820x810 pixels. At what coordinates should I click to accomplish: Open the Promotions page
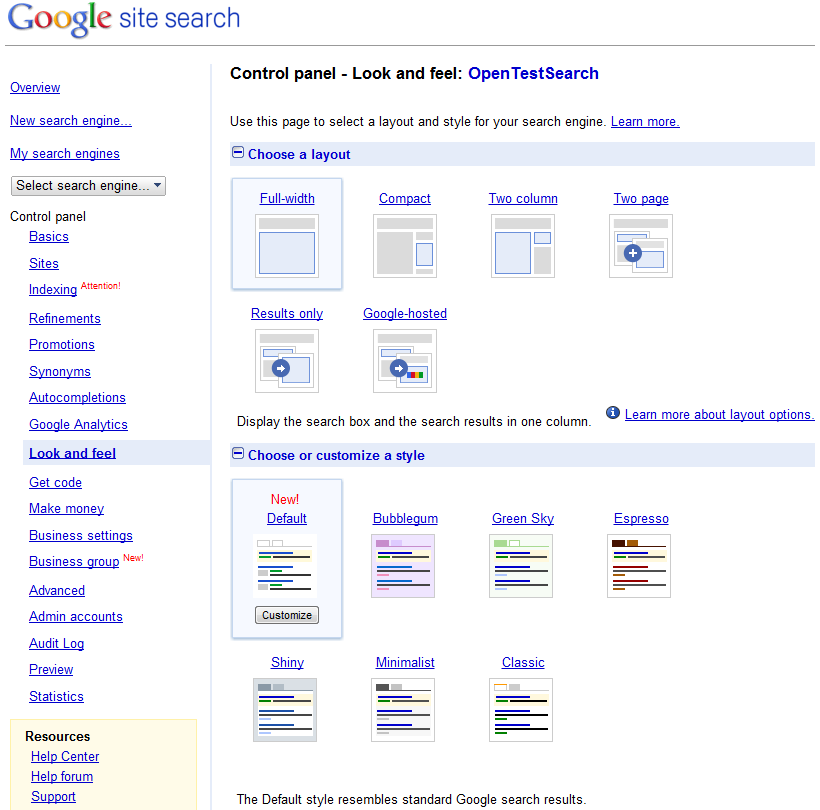pyautogui.click(x=62, y=344)
